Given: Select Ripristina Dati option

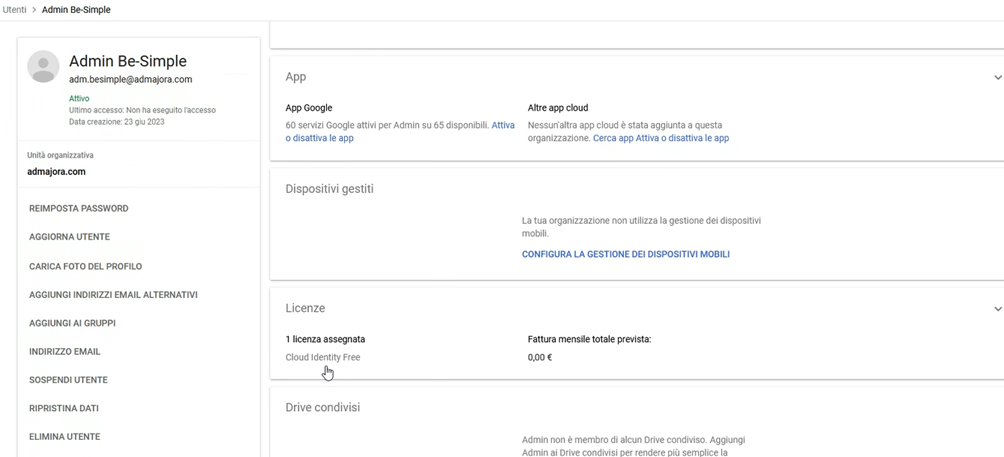Looking at the screenshot, I should coord(64,408).
